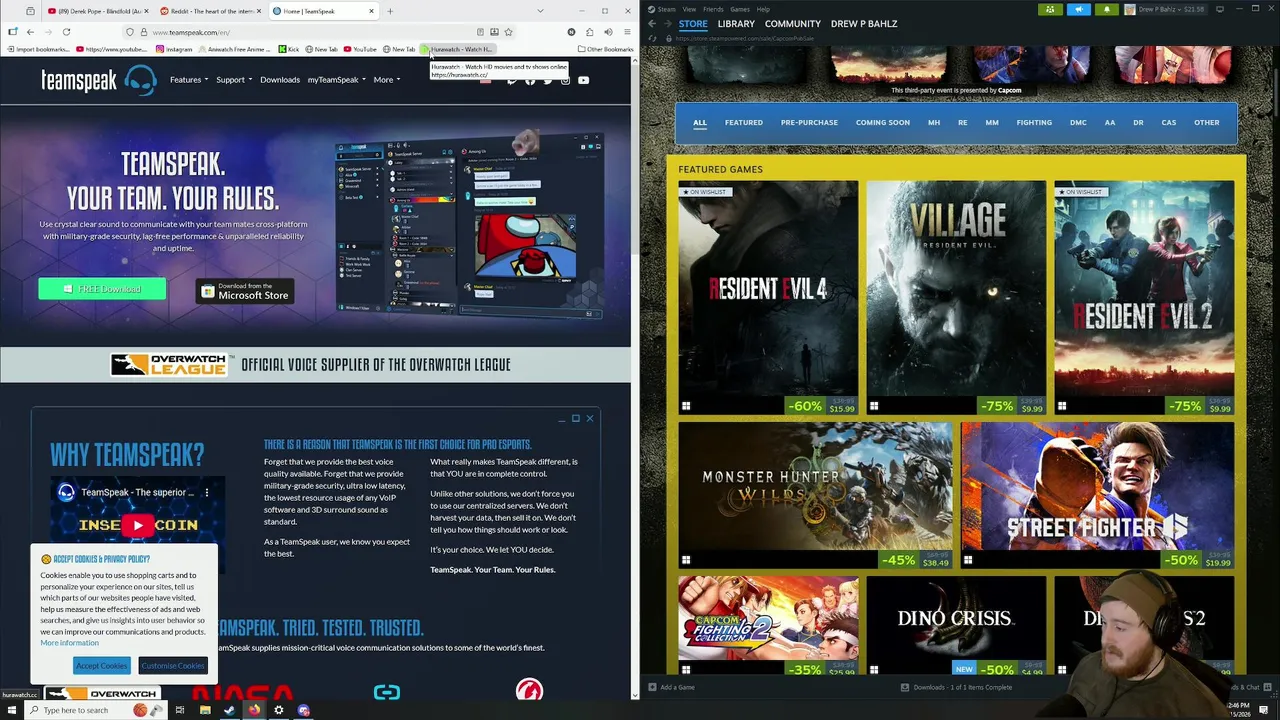The height and width of the screenshot is (720, 1280).
Task: Open the Resident Evil Village game card
Action: coord(956,298)
